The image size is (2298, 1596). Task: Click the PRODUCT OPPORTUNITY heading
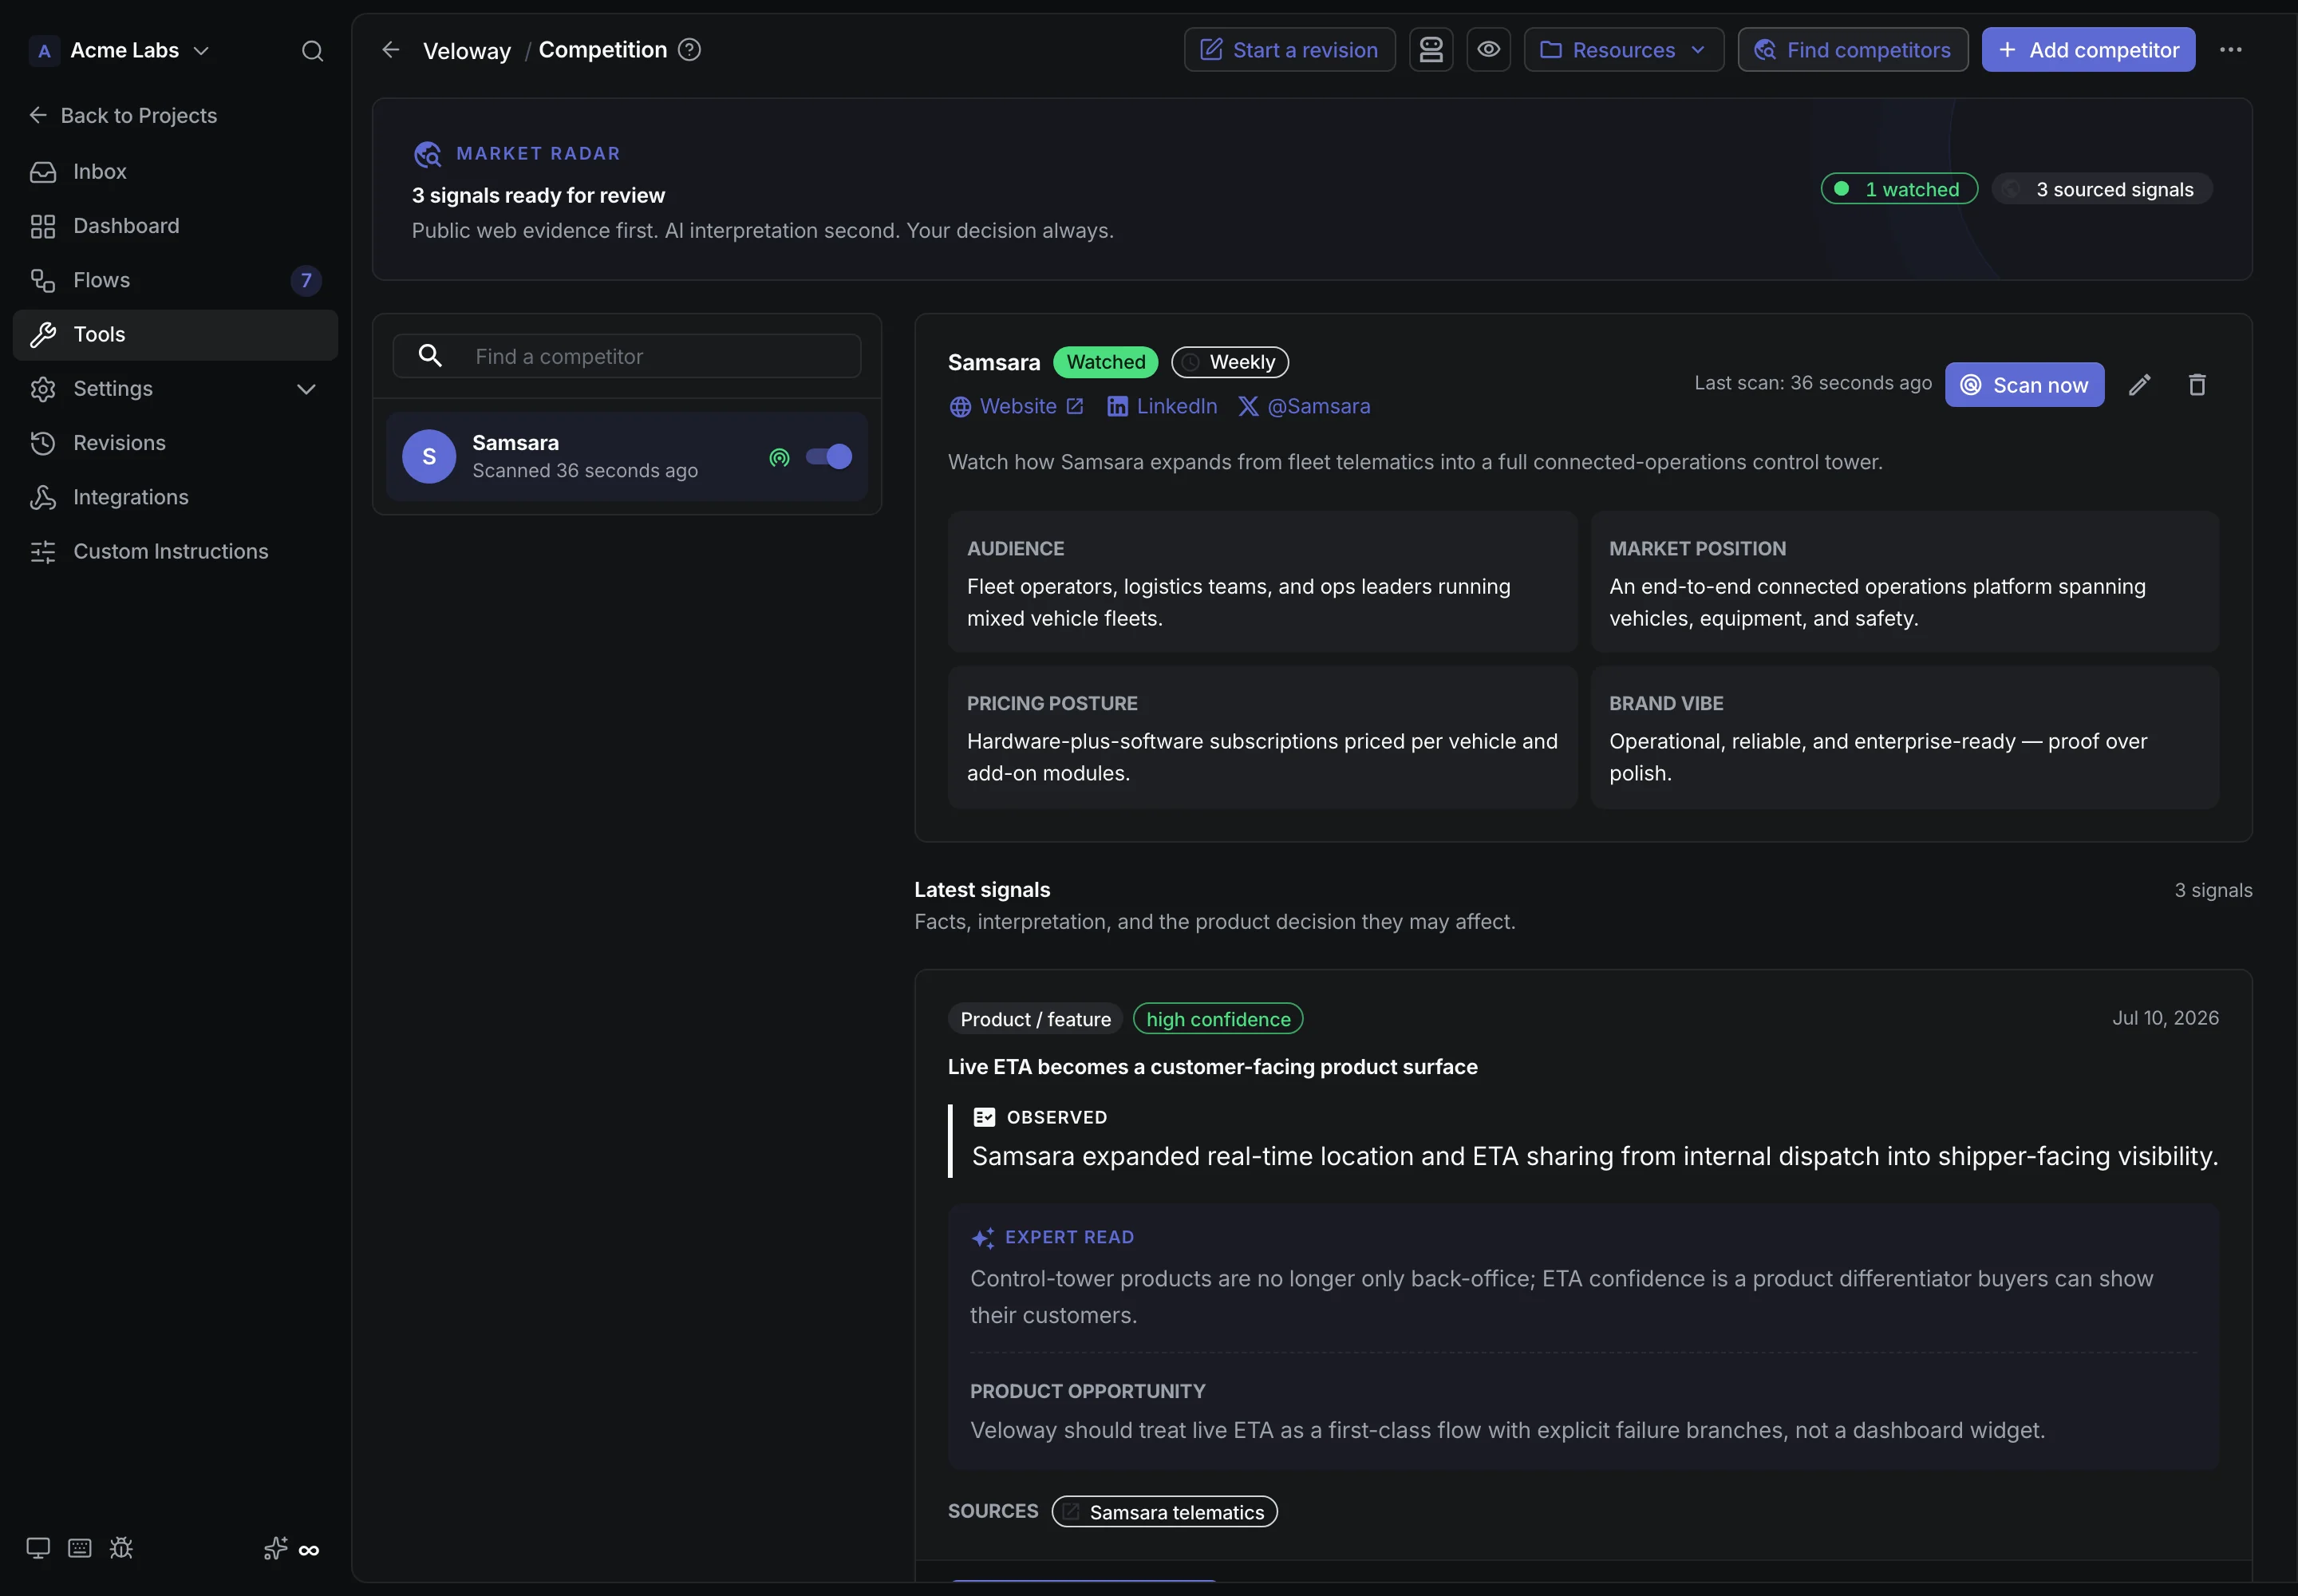click(x=1087, y=1392)
